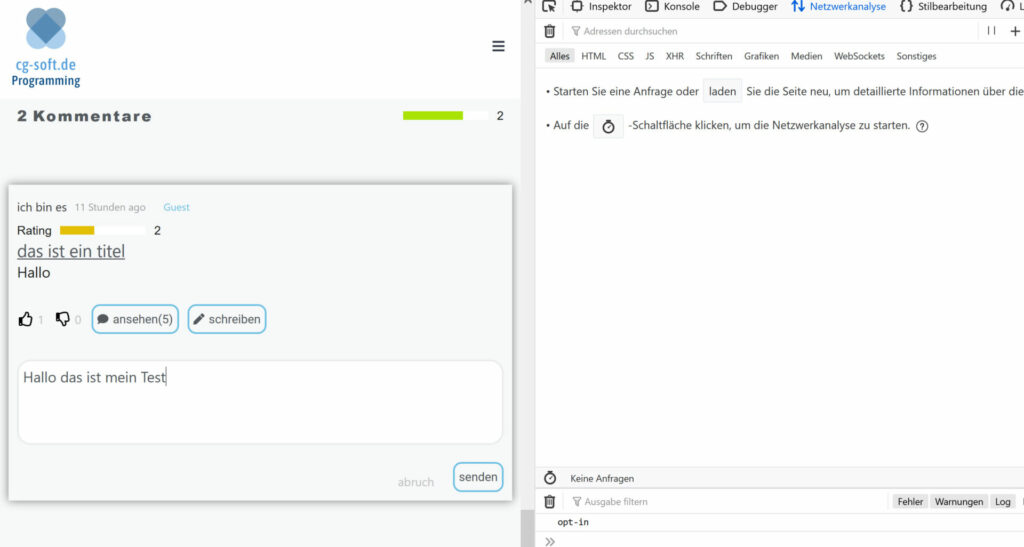The height and width of the screenshot is (547, 1024).
Task: Toggle Warnungen console filter
Action: 959,502
